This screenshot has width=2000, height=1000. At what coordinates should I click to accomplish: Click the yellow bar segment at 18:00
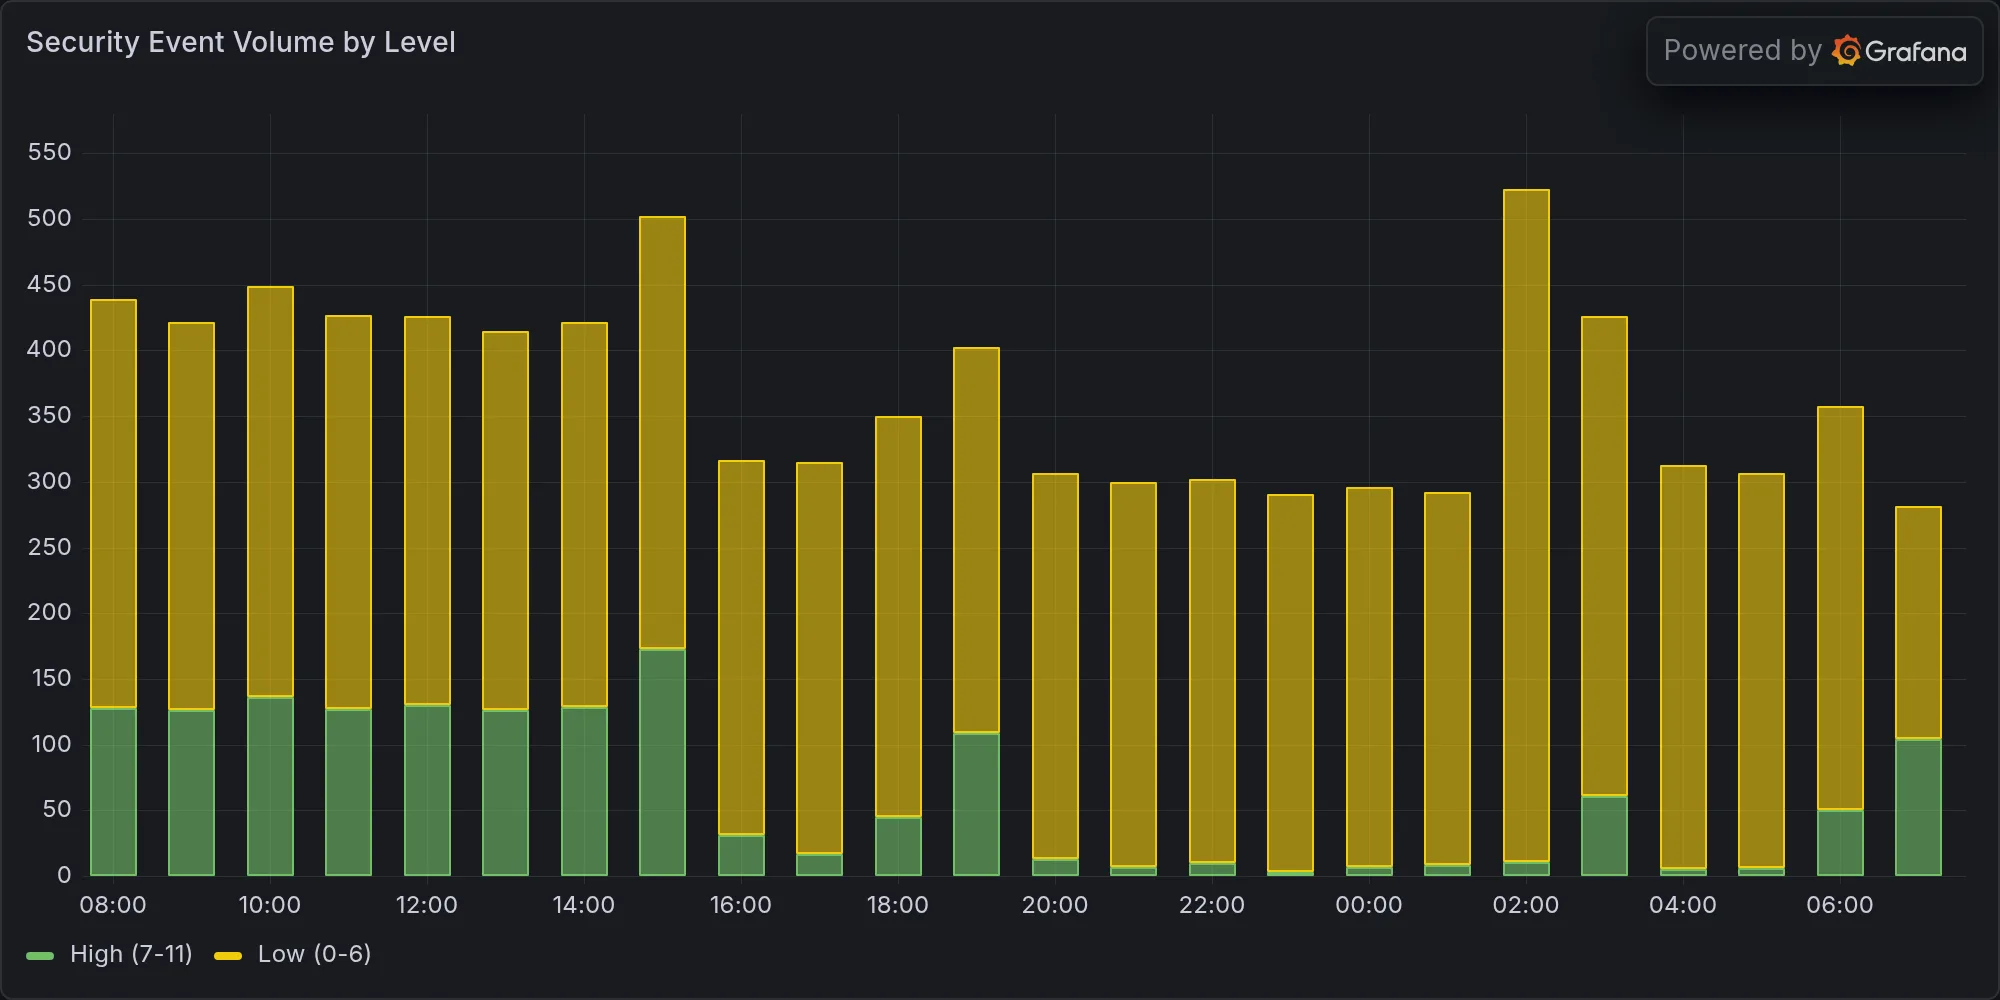pyautogui.click(x=898, y=616)
